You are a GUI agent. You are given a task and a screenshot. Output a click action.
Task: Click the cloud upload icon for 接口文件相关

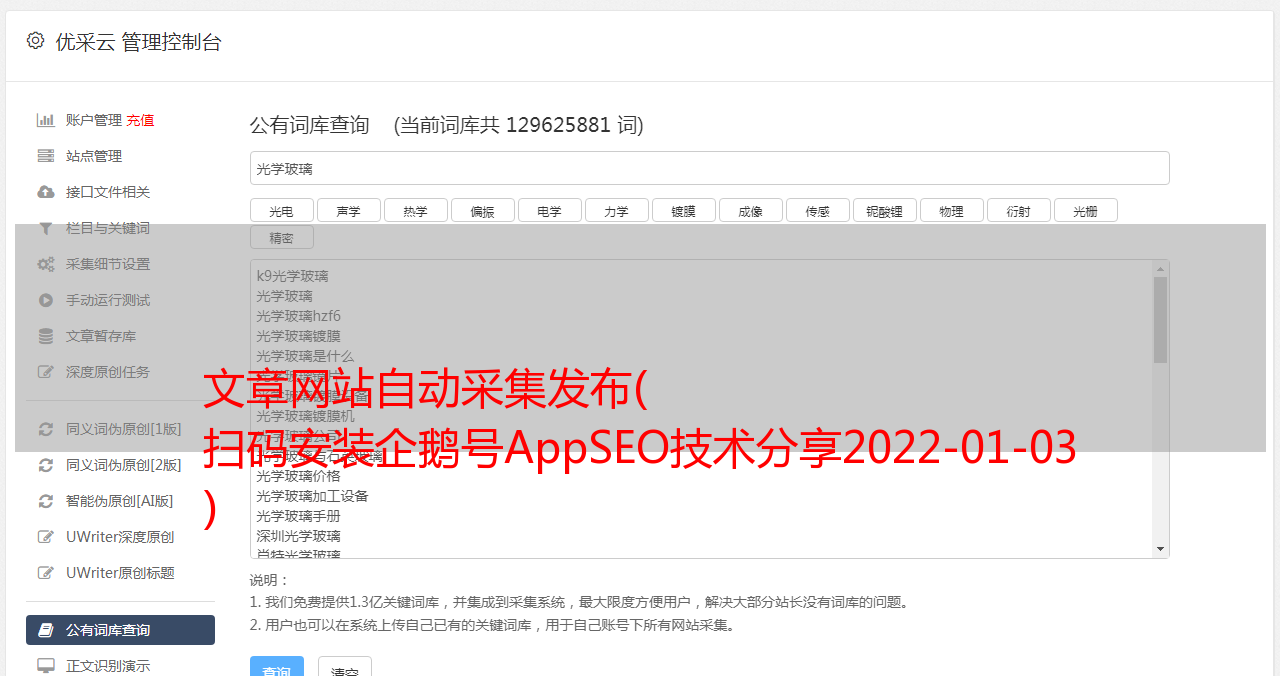point(46,192)
